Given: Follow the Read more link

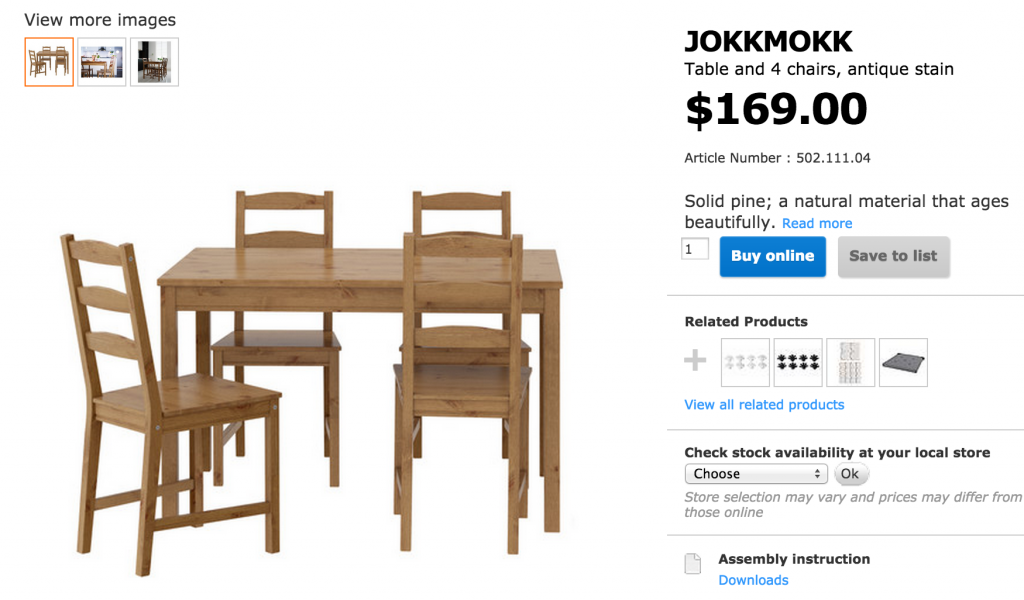Looking at the screenshot, I should click(817, 224).
